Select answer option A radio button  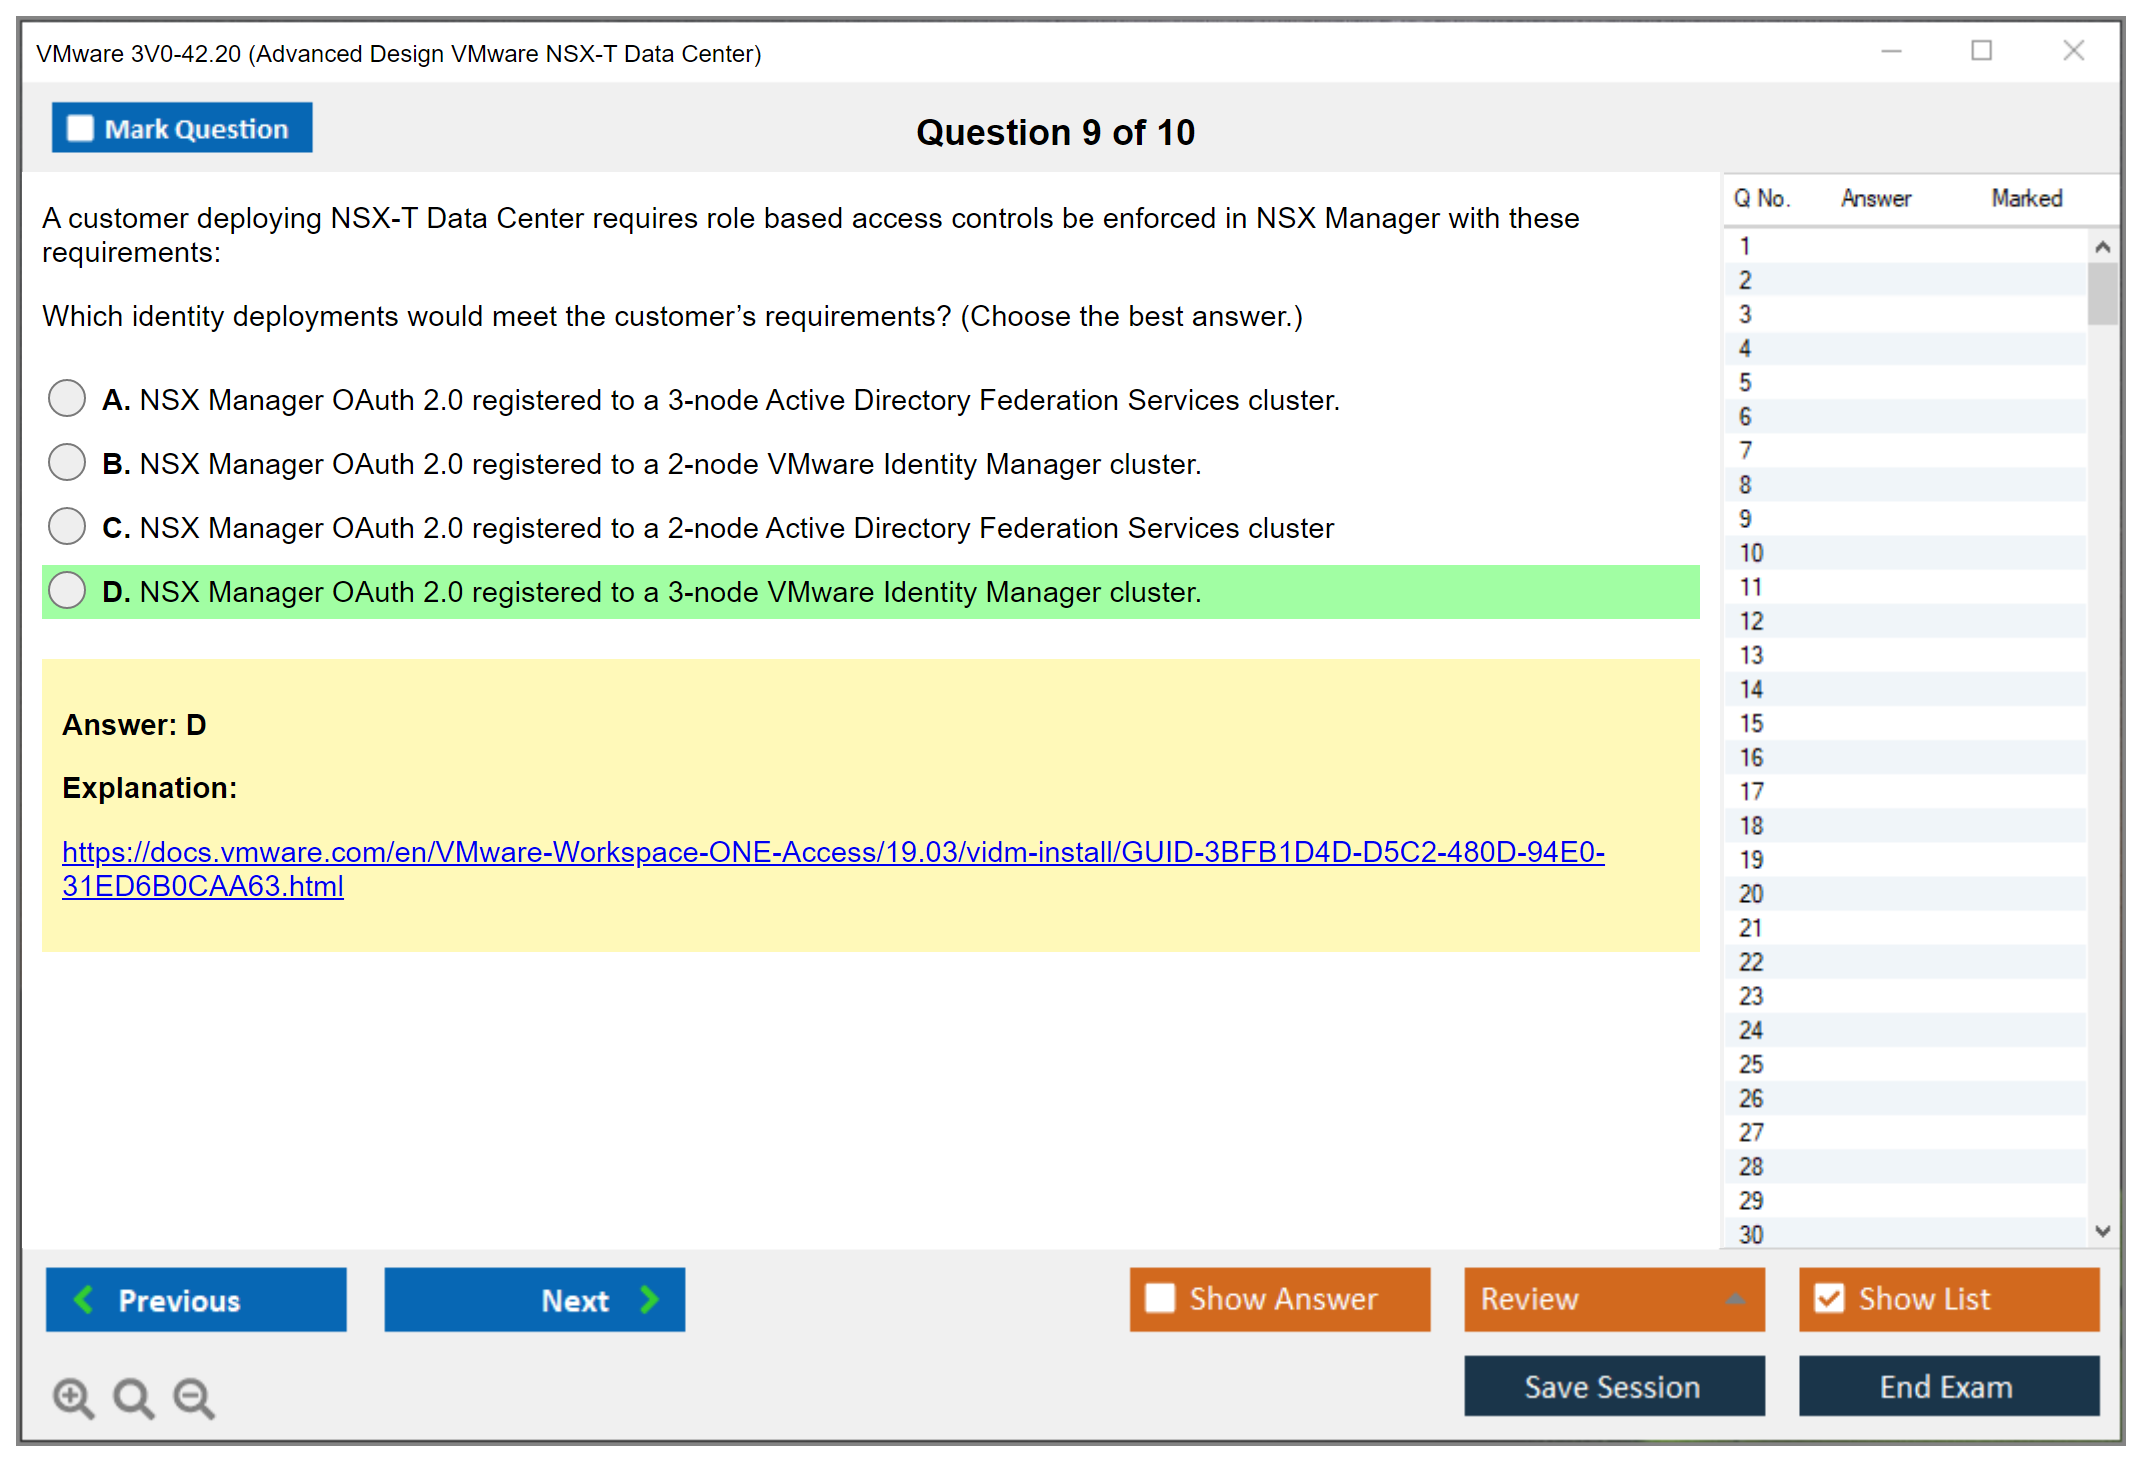point(67,398)
